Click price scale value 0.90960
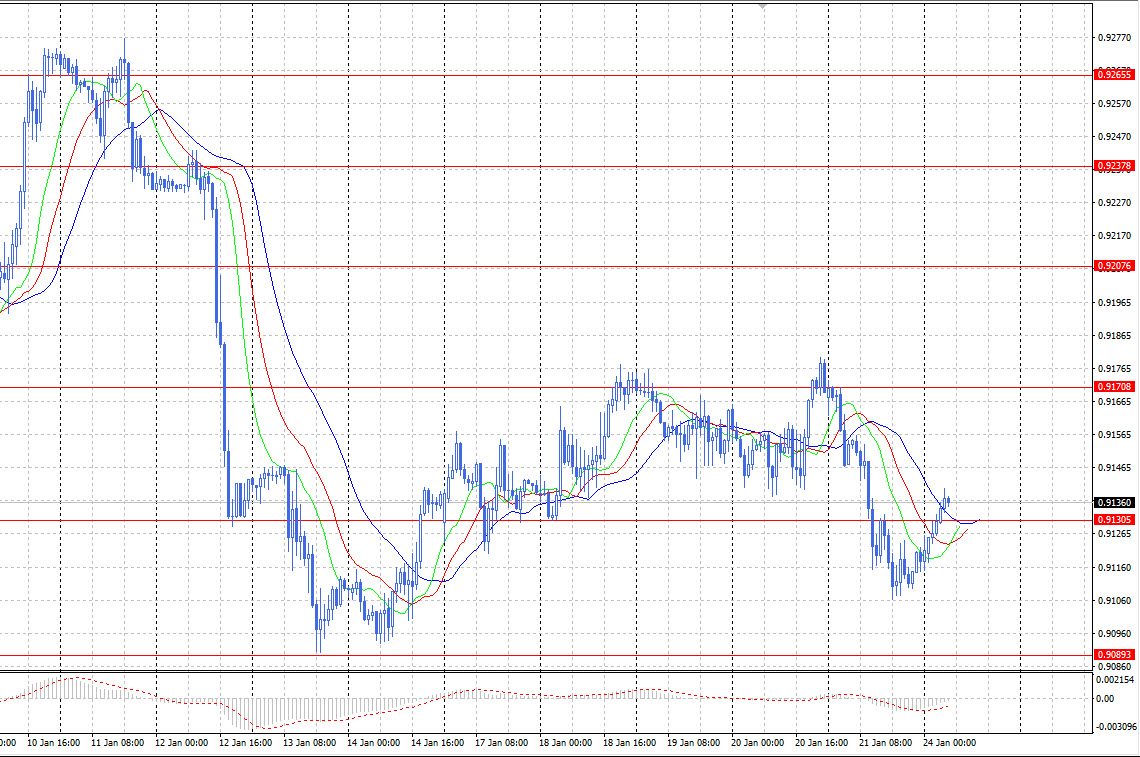The image size is (1140, 757). (1115, 634)
